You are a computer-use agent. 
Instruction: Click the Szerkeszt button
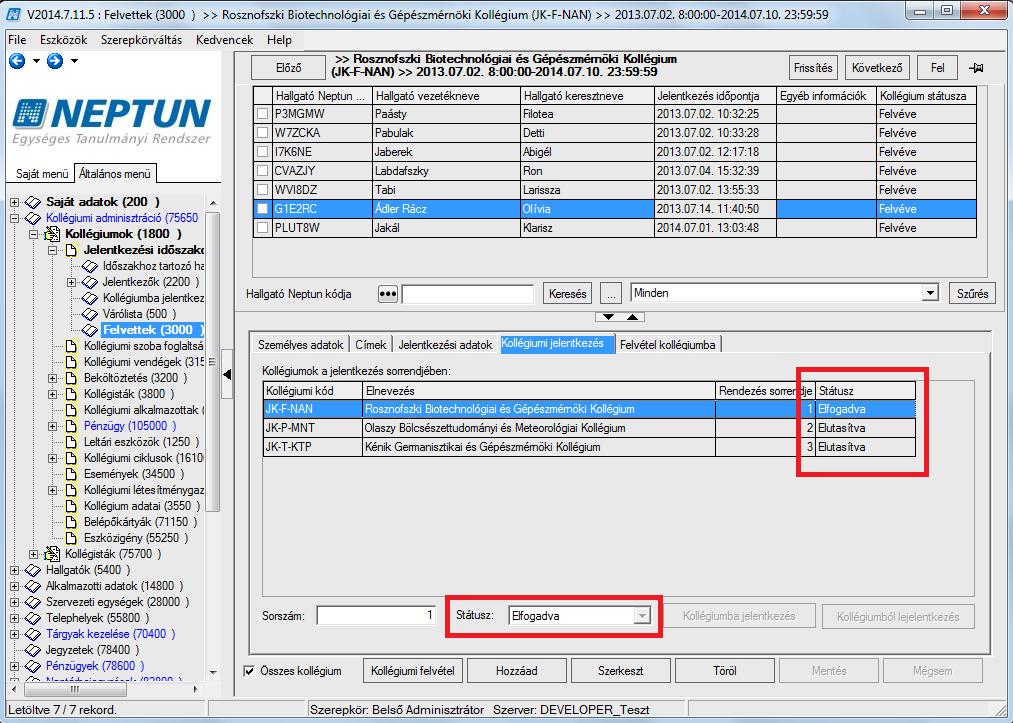(x=620, y=671)
